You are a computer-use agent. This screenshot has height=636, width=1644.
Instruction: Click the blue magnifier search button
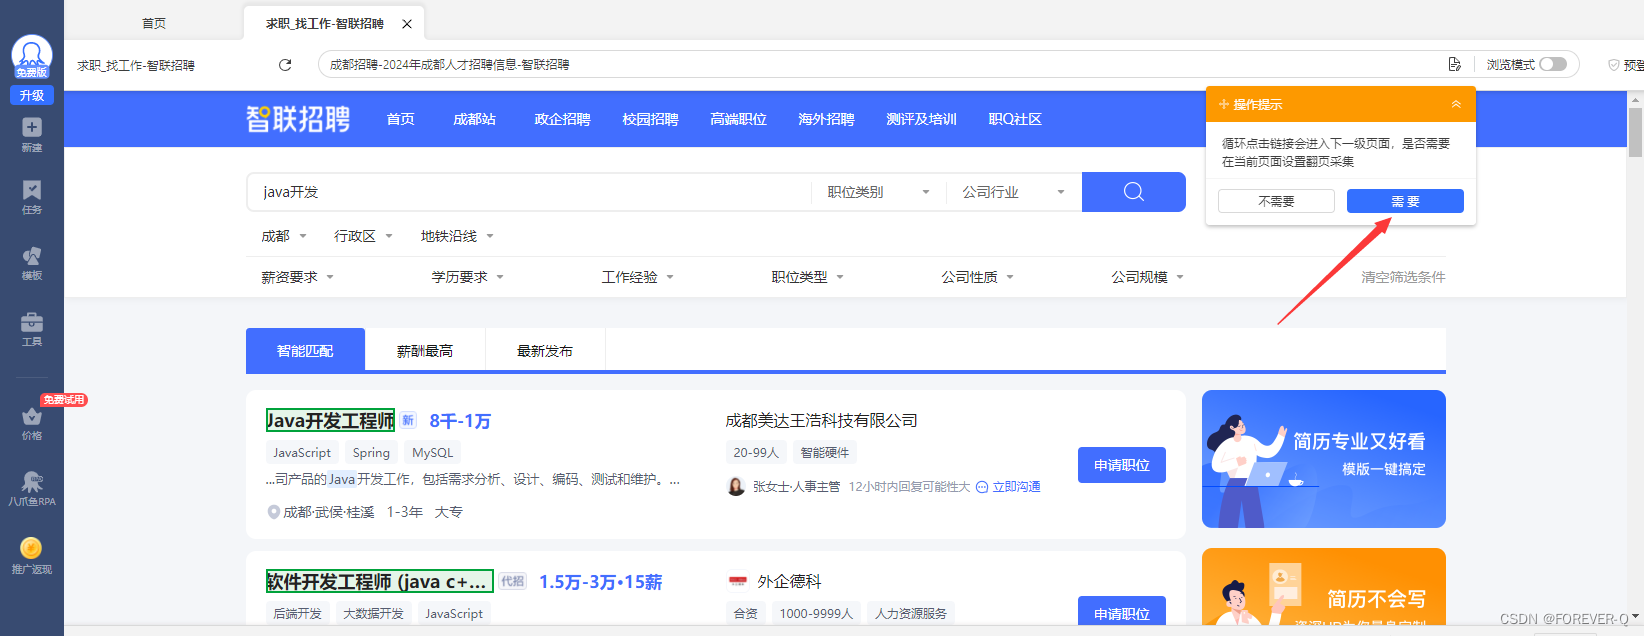point(1134,192)
